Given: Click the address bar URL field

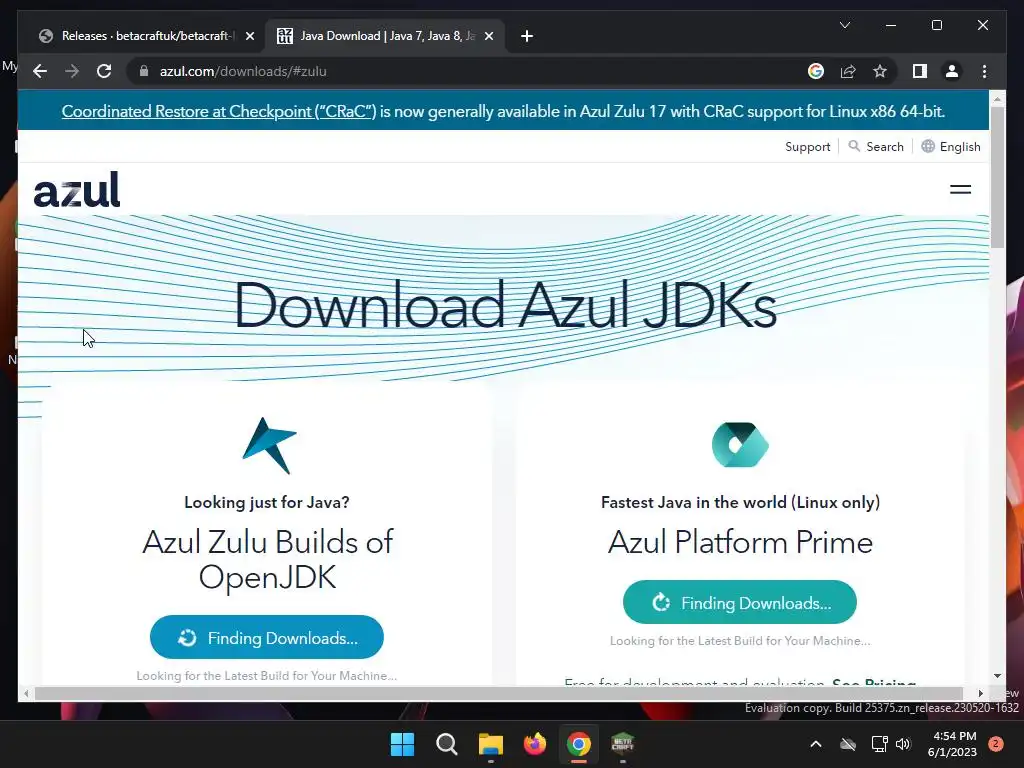Looking at the screenshot, I should point(470,71).
